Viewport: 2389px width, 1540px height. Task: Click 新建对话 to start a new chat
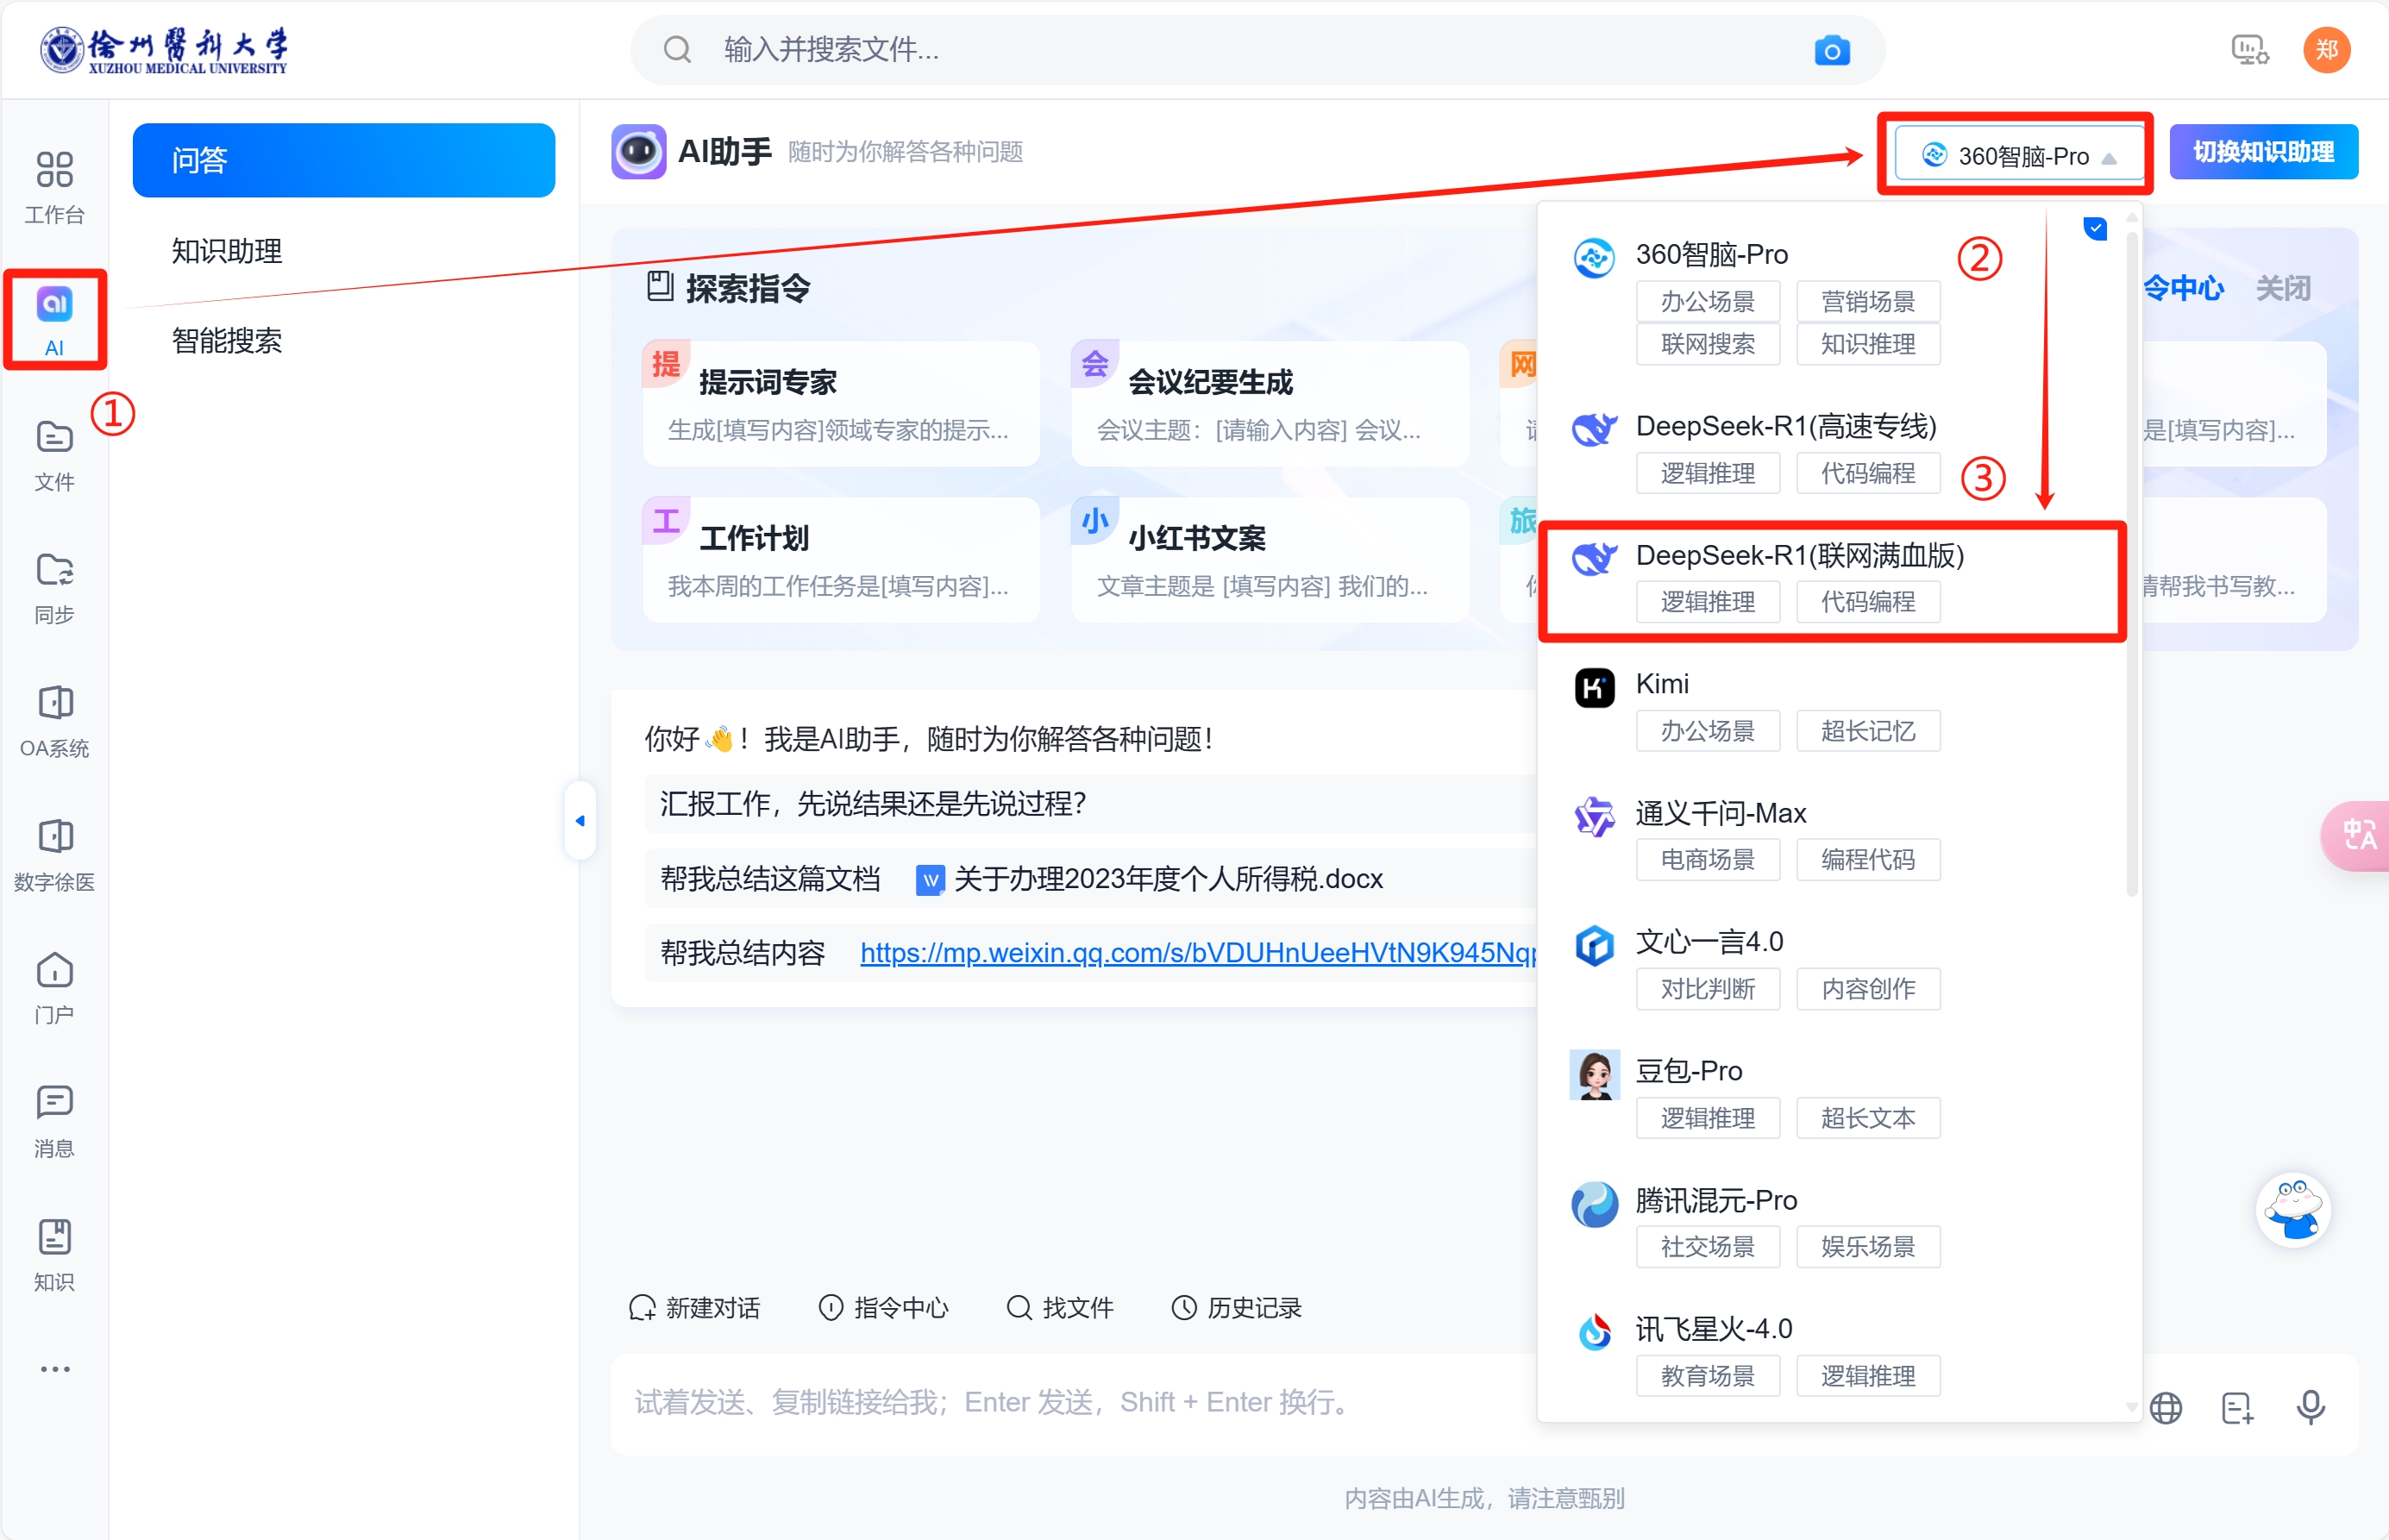coord(694,1307)
